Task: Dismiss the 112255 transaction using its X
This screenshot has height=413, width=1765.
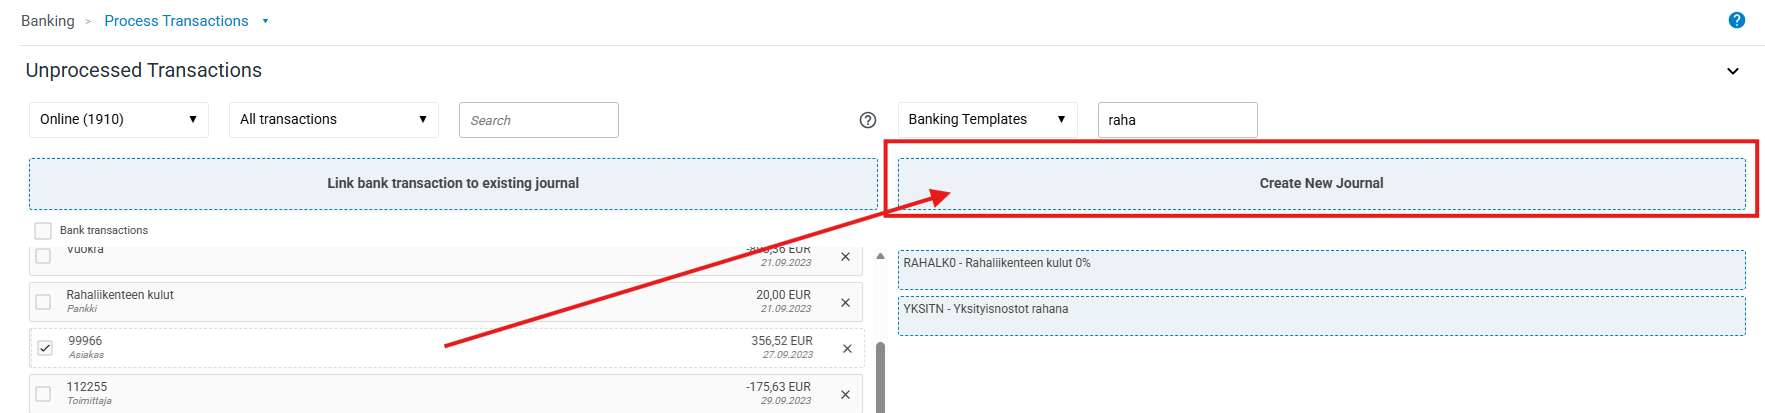Action: [845, 394]
